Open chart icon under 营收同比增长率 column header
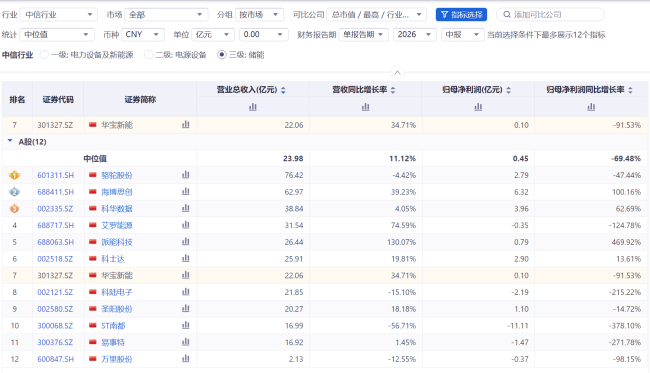 click(365, 107)
